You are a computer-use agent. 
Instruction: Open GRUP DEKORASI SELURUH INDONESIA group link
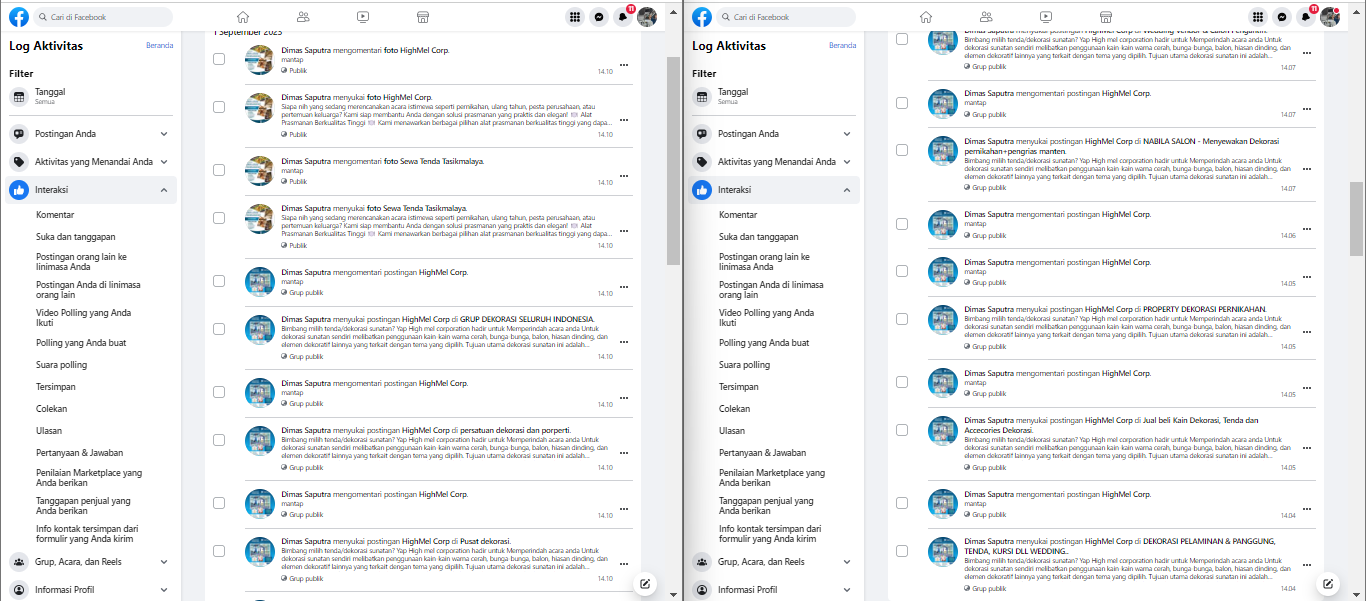pyautogui.click(x=527, y=319)
